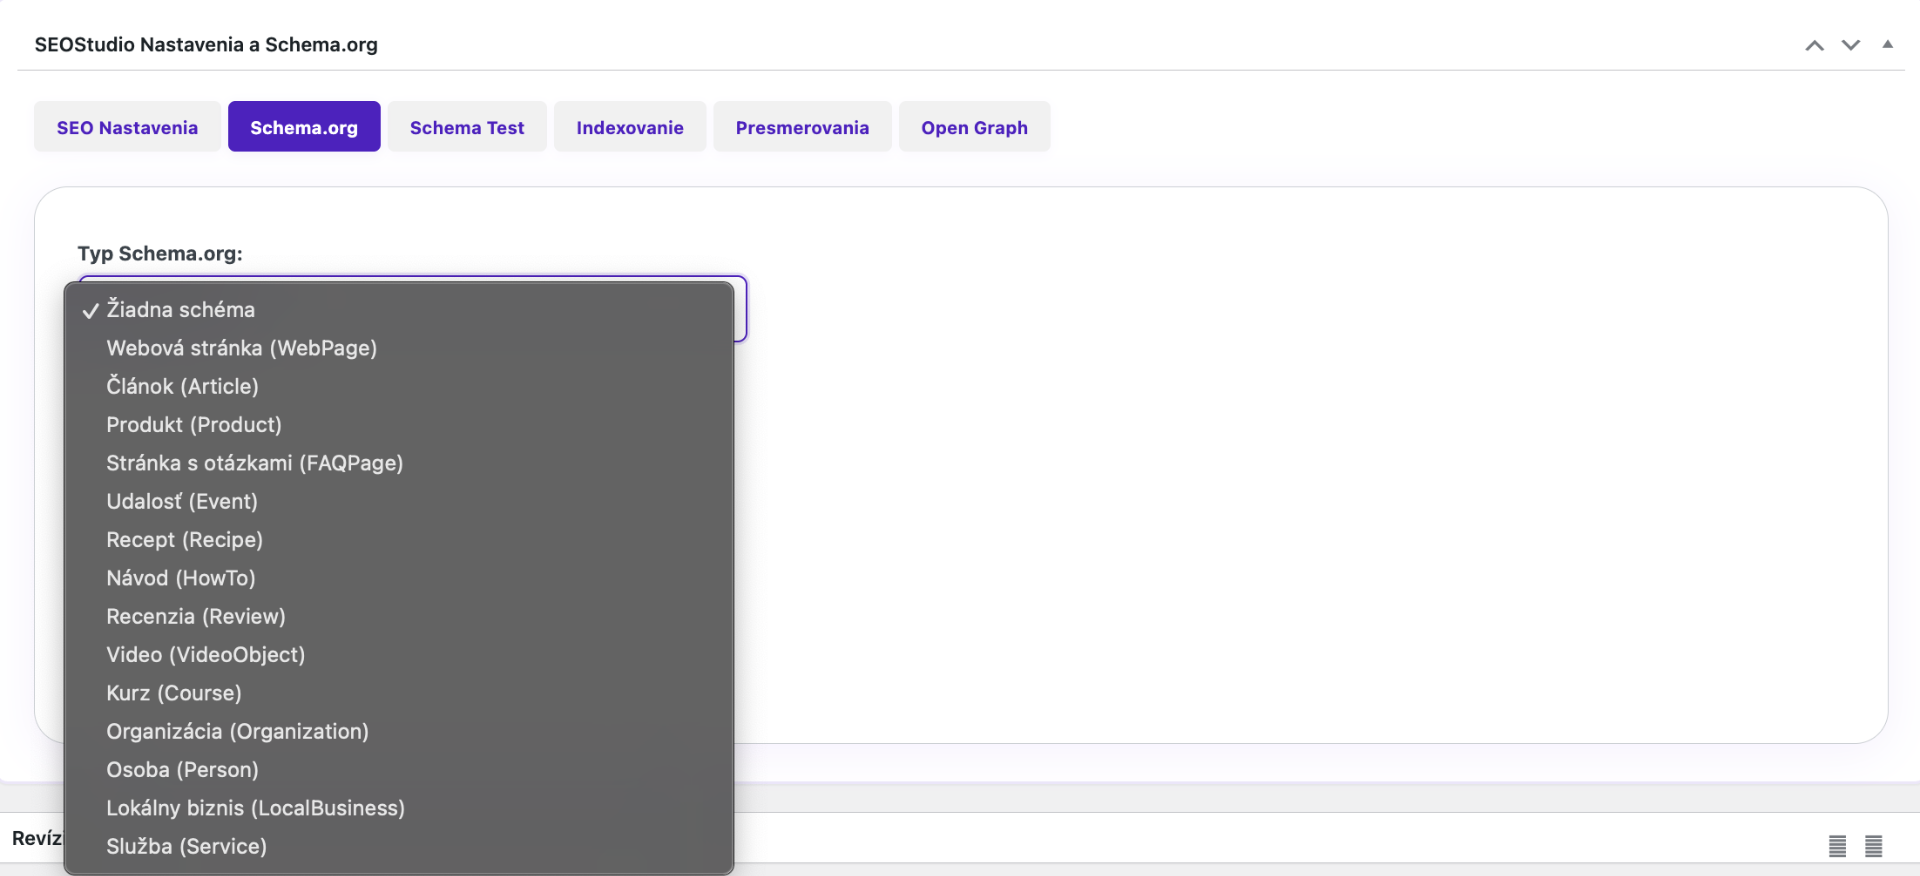
Task: Select Lokálny biznis (LocalBusiness) option
Action: pos(256,808)
